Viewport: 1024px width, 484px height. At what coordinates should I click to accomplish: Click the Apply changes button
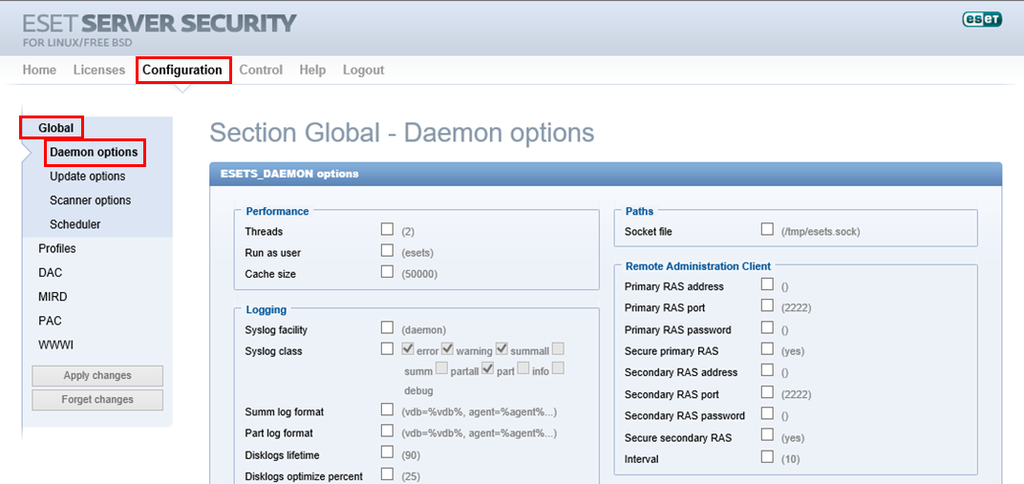click(x=97, y=376)
